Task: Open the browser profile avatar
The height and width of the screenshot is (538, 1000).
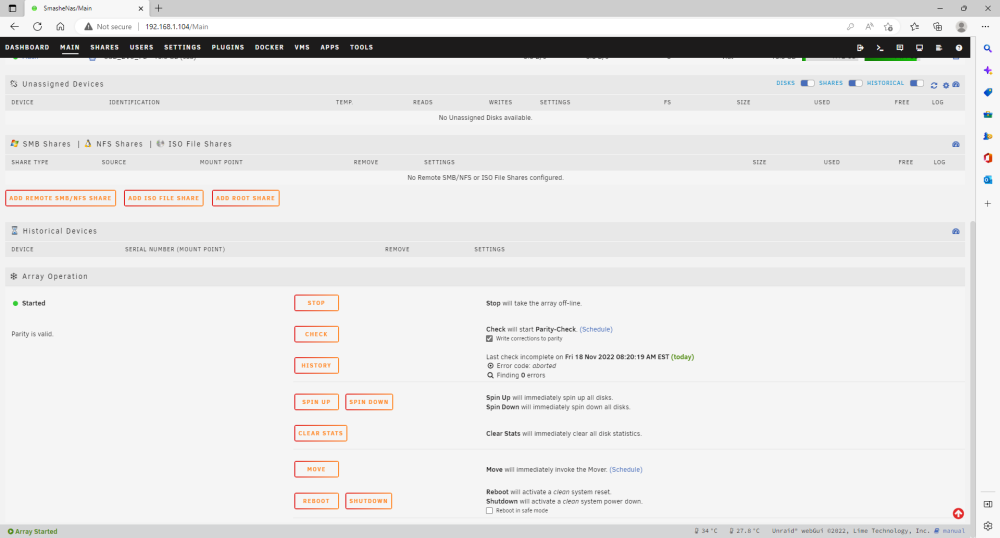Action: tap(961, 27)
